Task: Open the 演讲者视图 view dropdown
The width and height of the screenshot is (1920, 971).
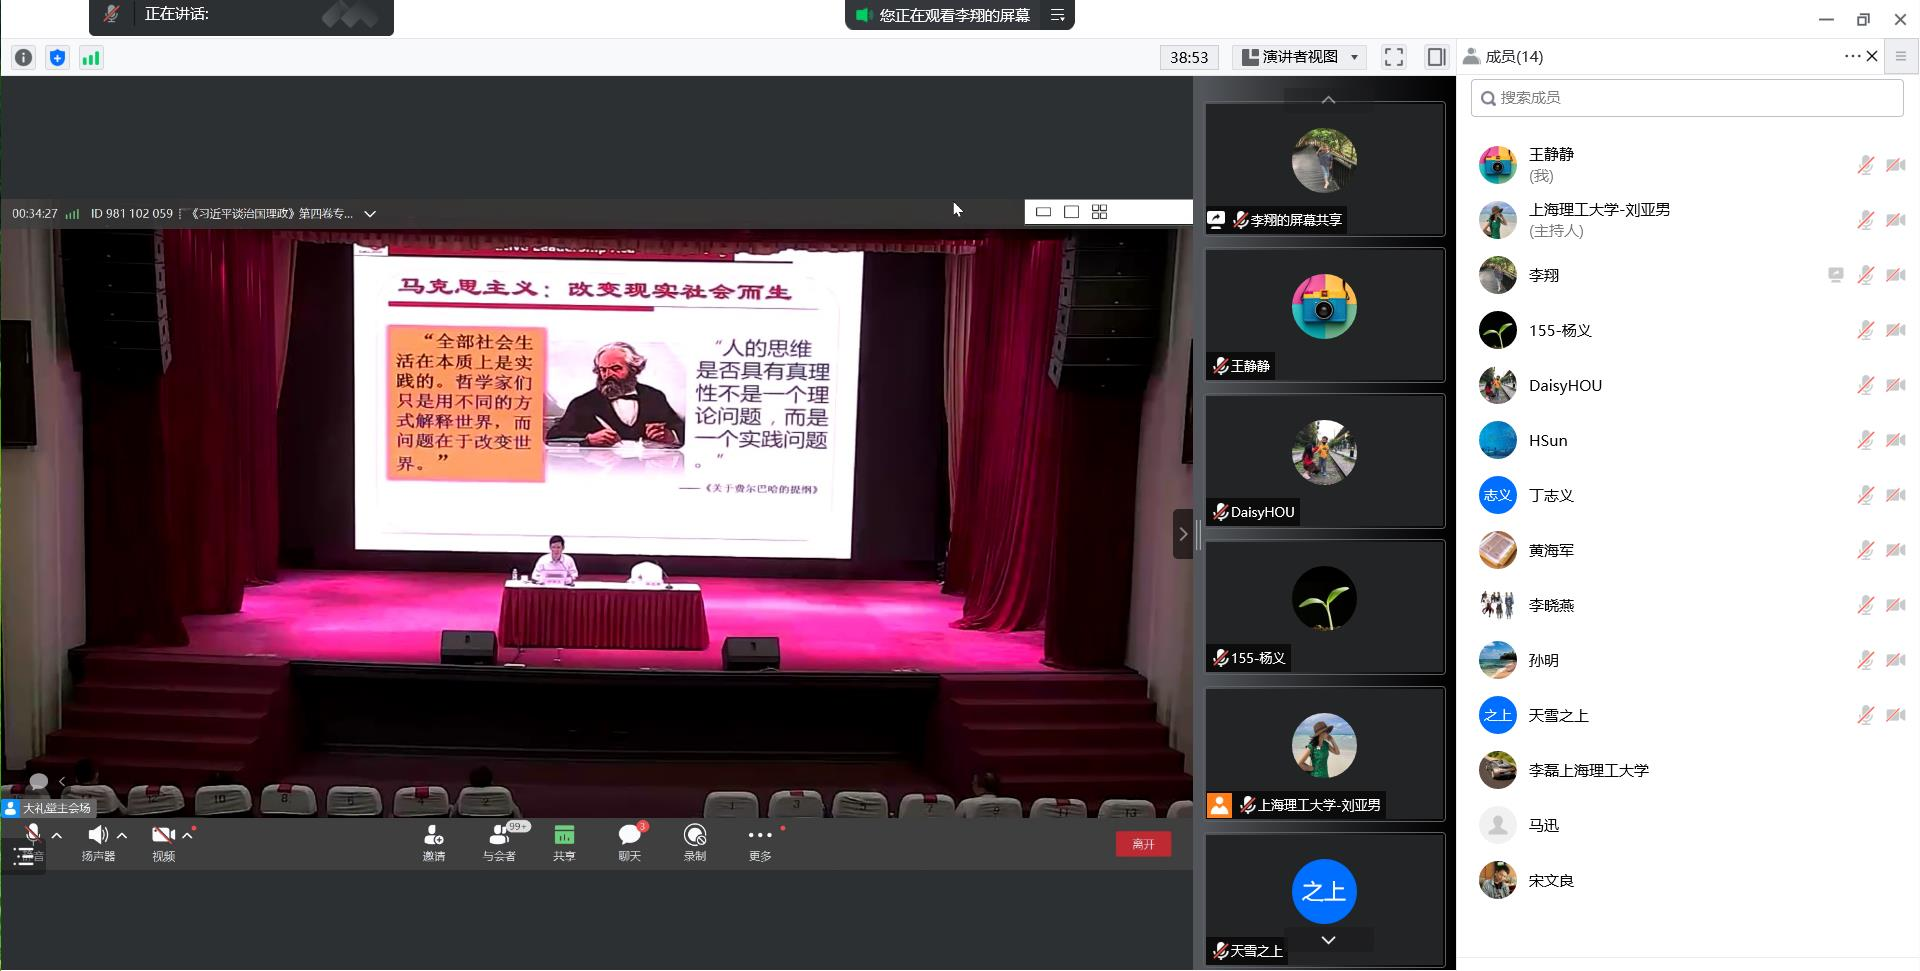Action: pyautogui.click(x=1299, y=57)
